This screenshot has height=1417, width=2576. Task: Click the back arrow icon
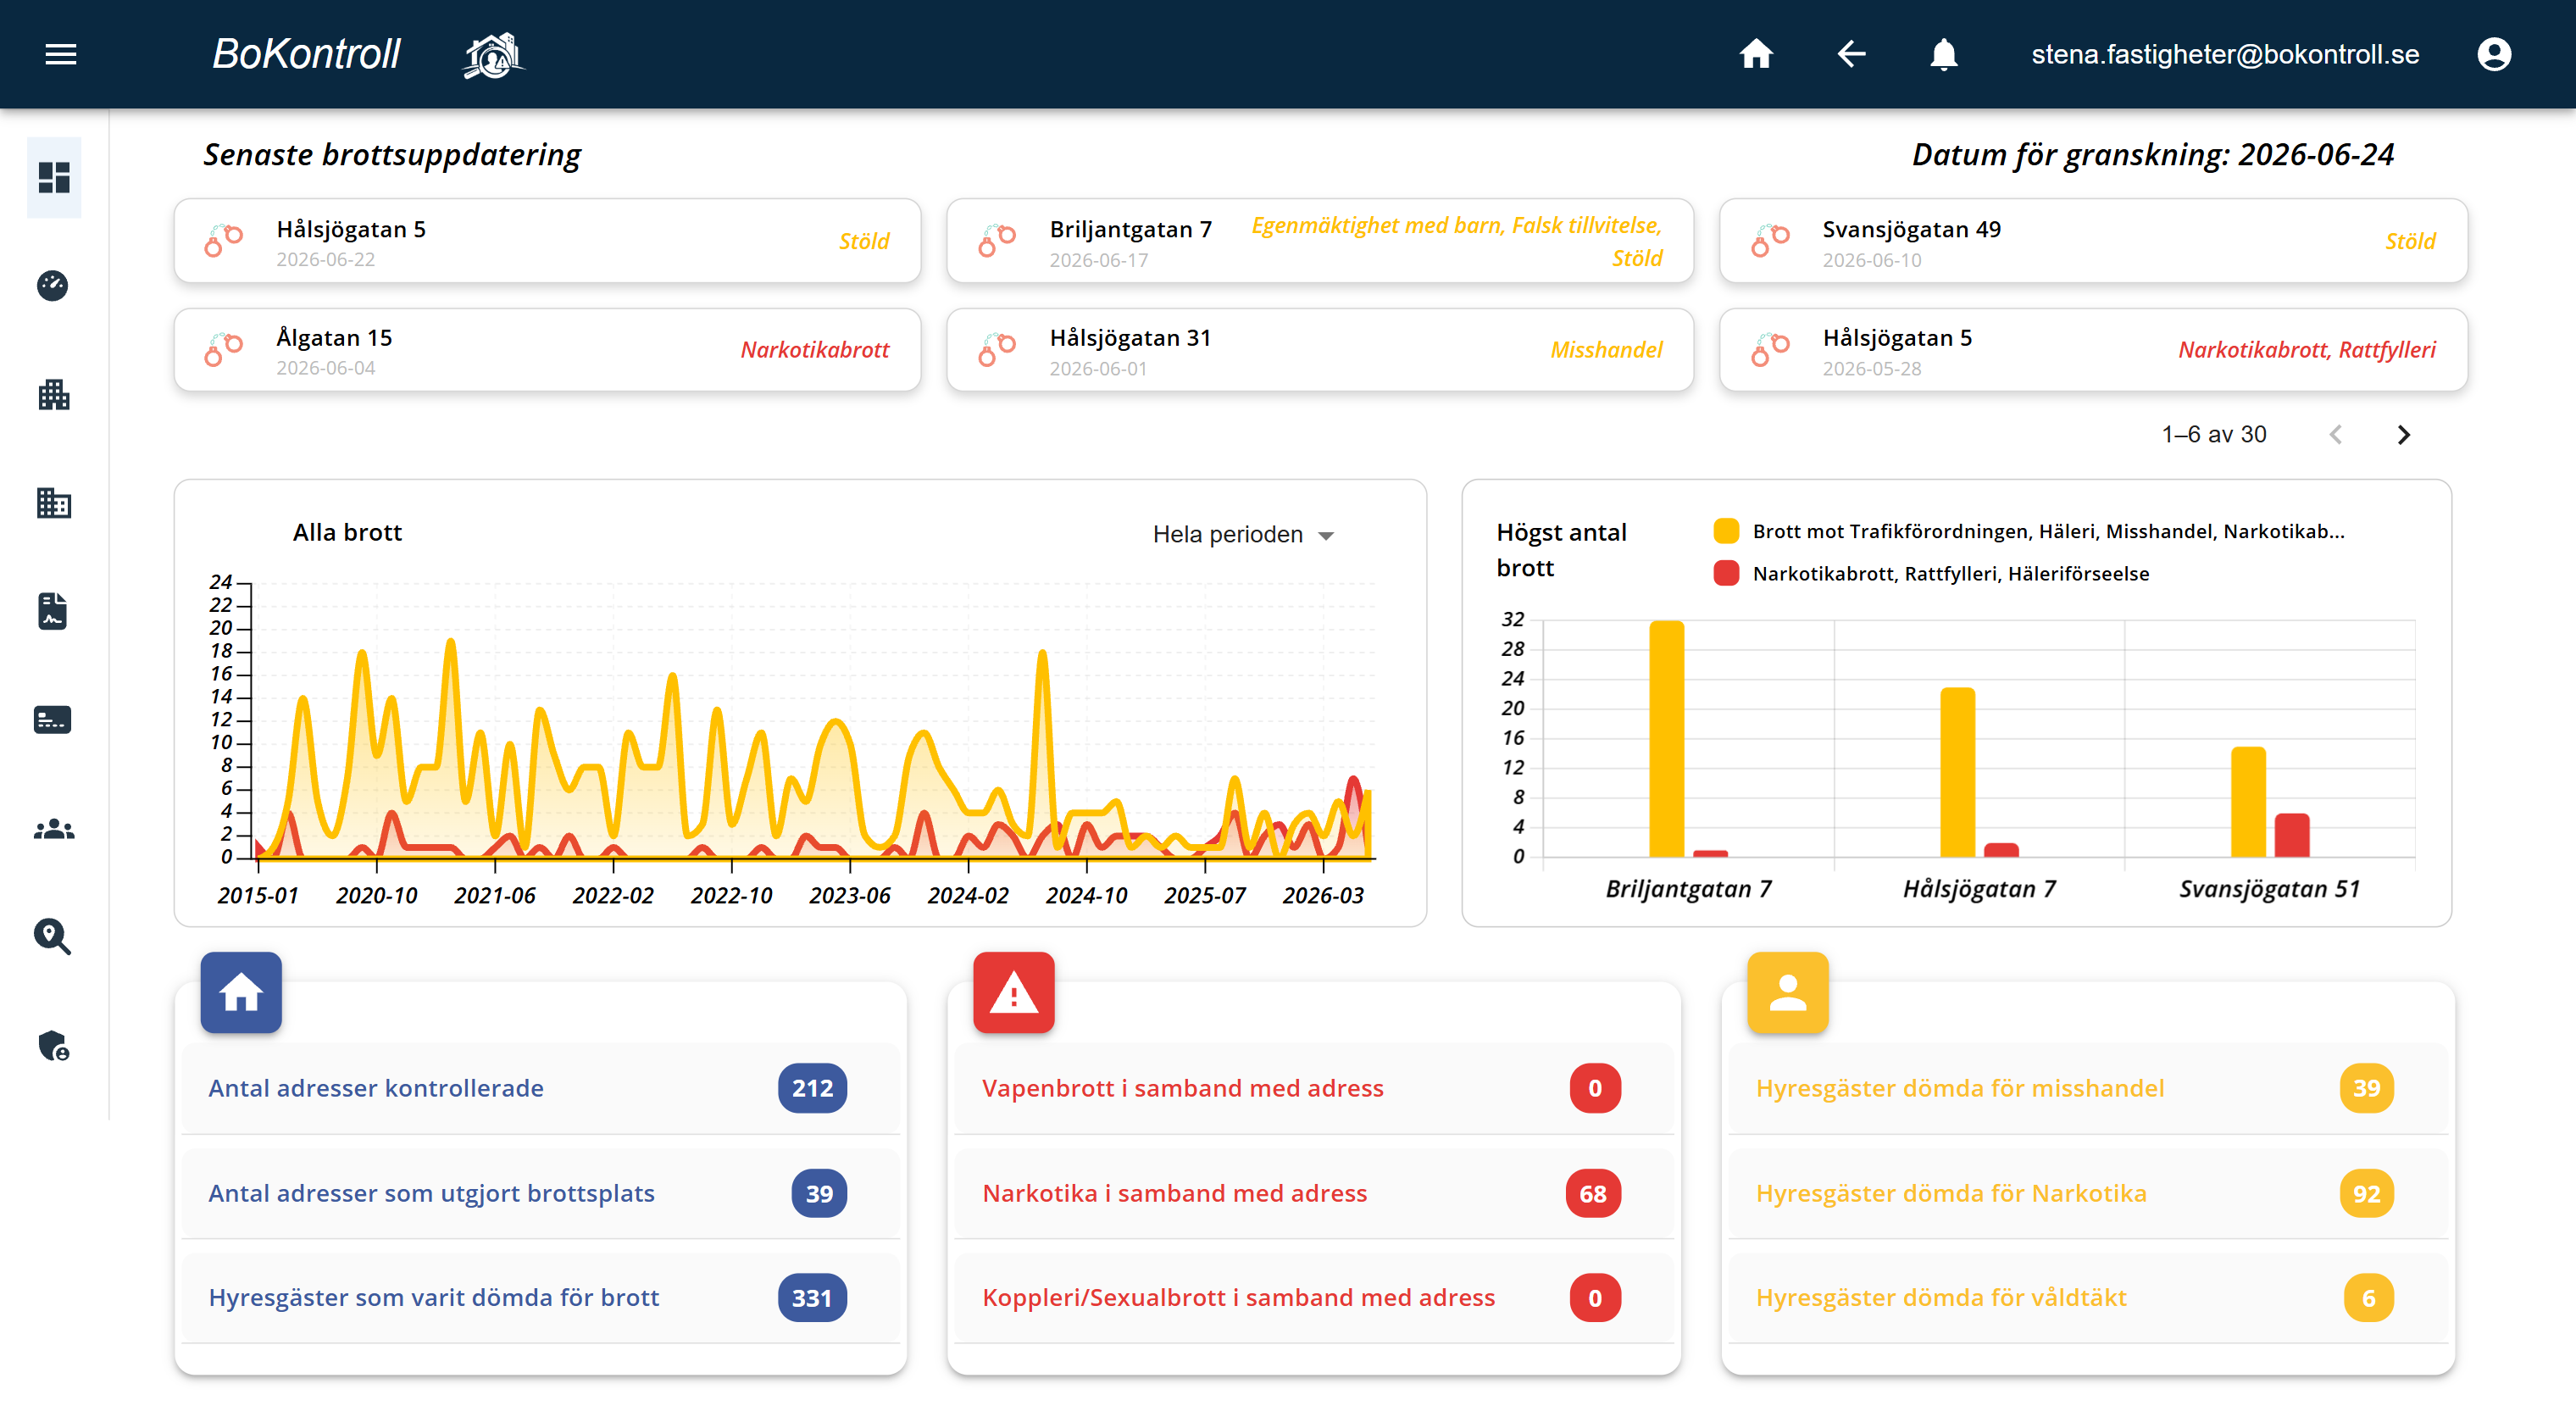pos(1851,54)
